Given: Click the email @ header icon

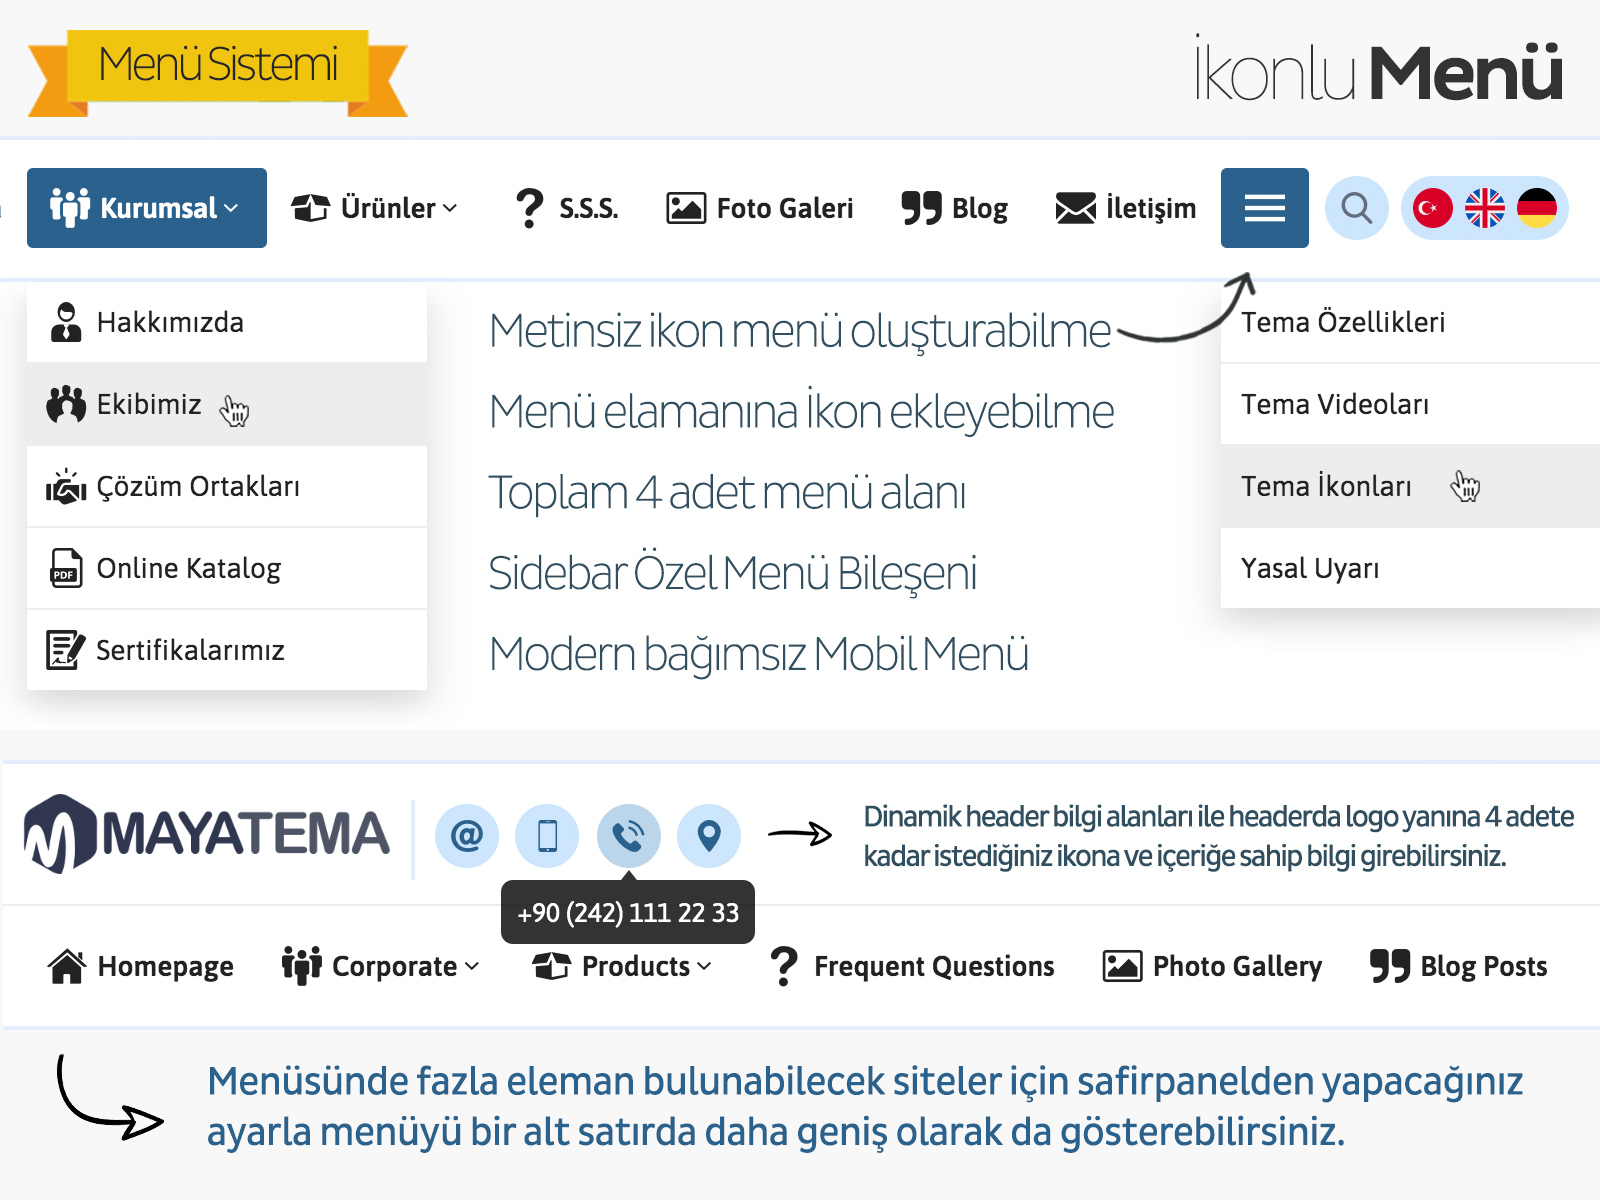Looking at the screenshot, I should (467, 835).
